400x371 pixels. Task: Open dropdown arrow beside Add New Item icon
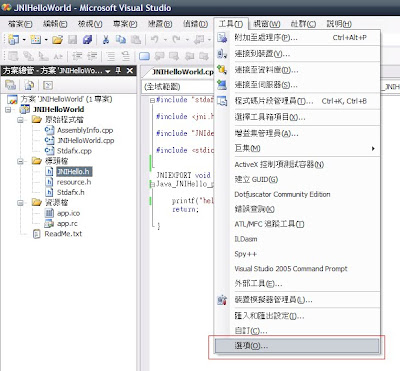[x=46, y=40]
